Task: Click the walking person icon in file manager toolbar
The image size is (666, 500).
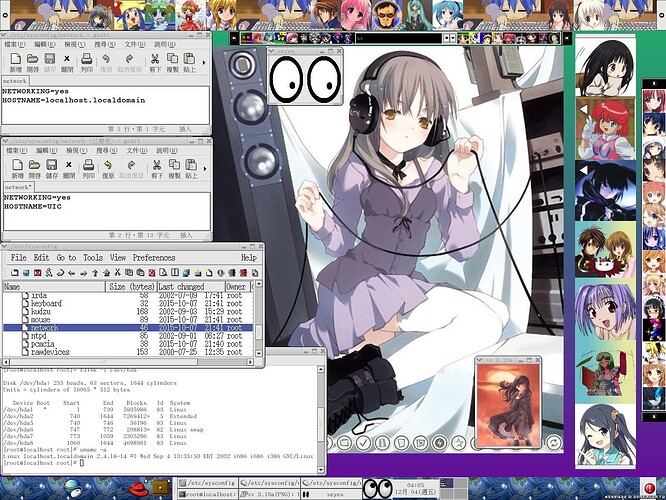Action: point(49,273)
